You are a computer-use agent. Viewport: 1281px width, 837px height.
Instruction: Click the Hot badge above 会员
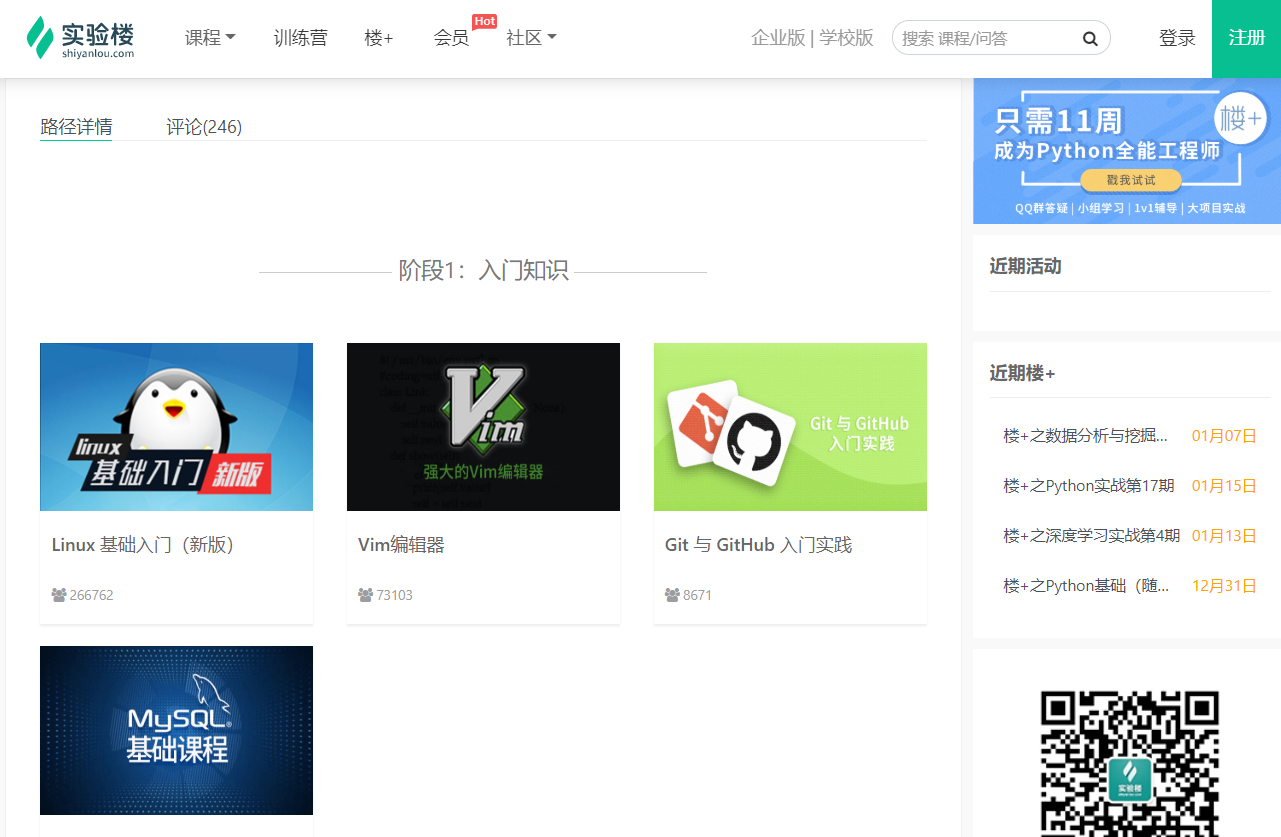(484, 21)
